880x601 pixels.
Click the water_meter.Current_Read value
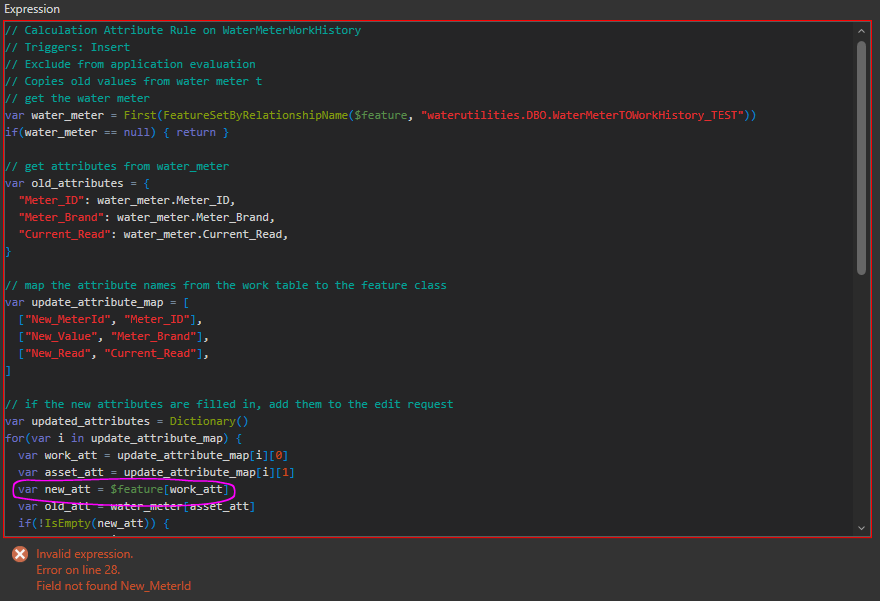(x=205, y=234)
